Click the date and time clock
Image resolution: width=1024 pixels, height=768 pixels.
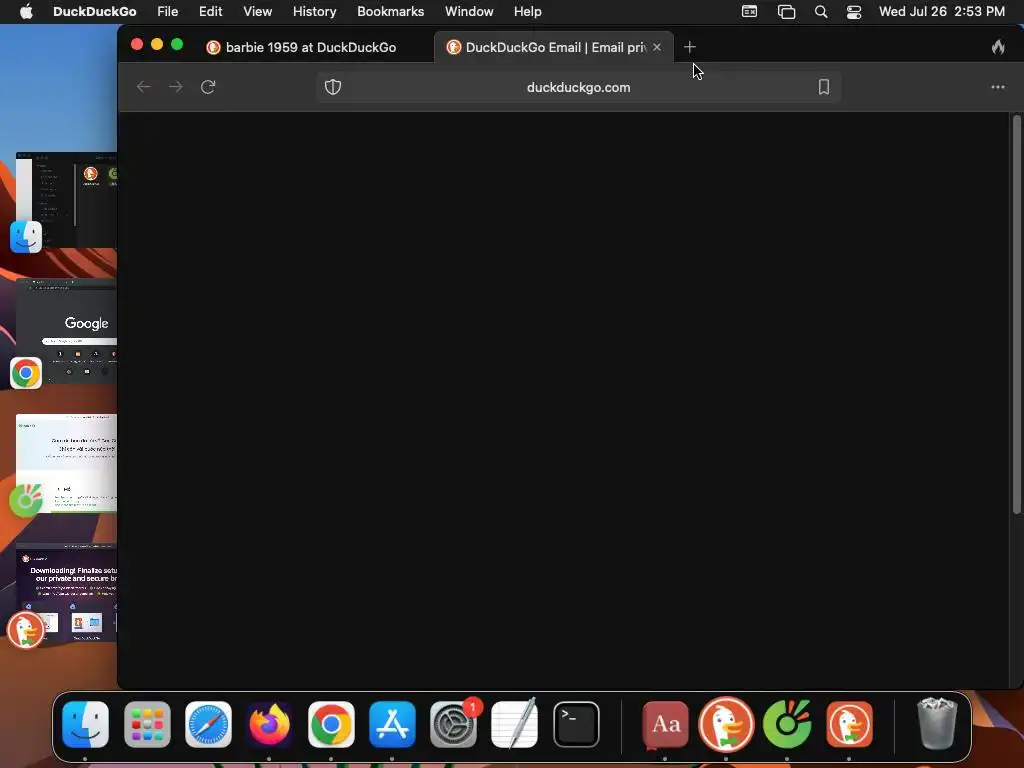(x=942, y=11)
